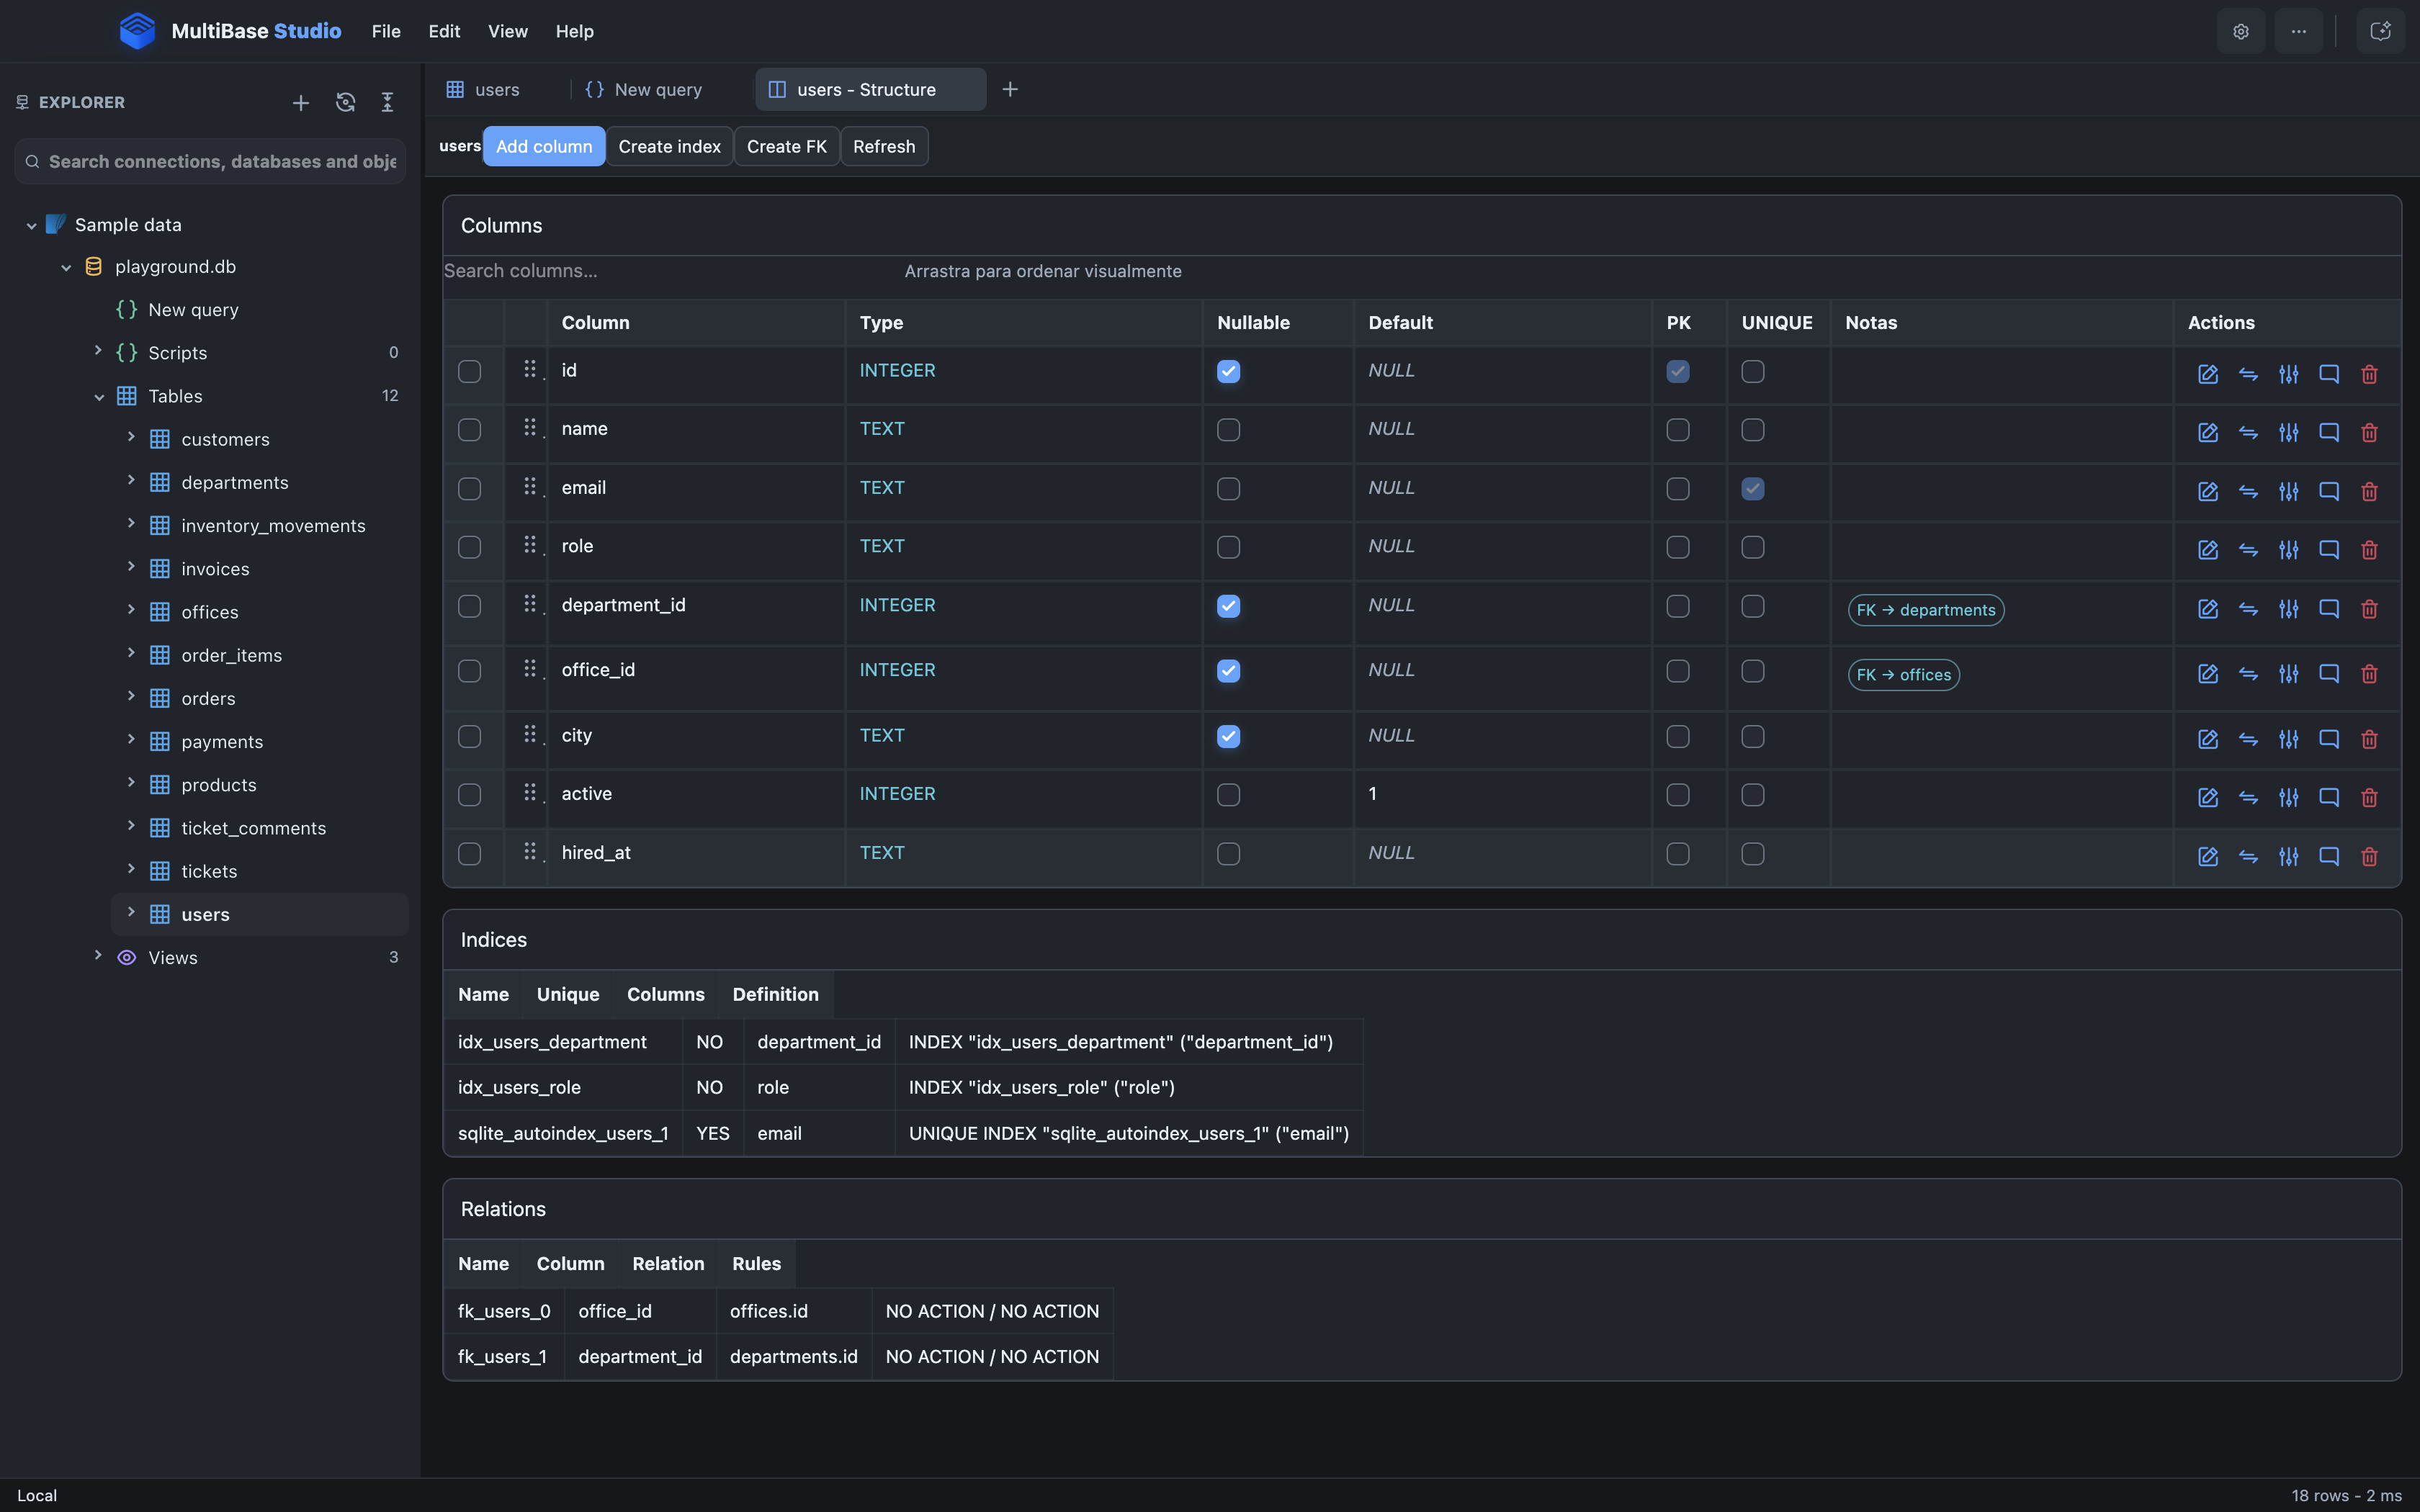Viewport: 2420px width, 1512px height.
Task: Click the Add column button
Action: pyautogui.click(x=544, y=146)
